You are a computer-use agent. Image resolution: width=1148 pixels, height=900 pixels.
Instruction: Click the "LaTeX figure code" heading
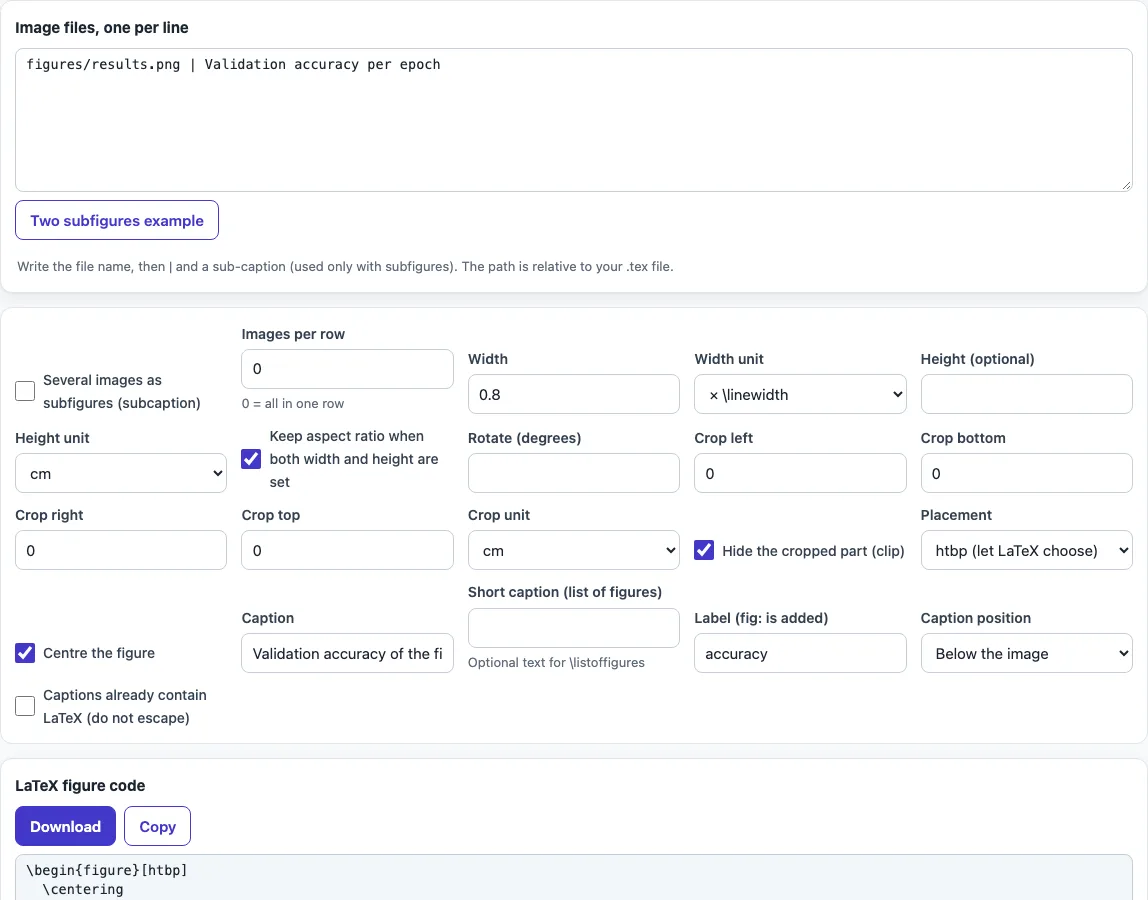[x=81, y=786]
